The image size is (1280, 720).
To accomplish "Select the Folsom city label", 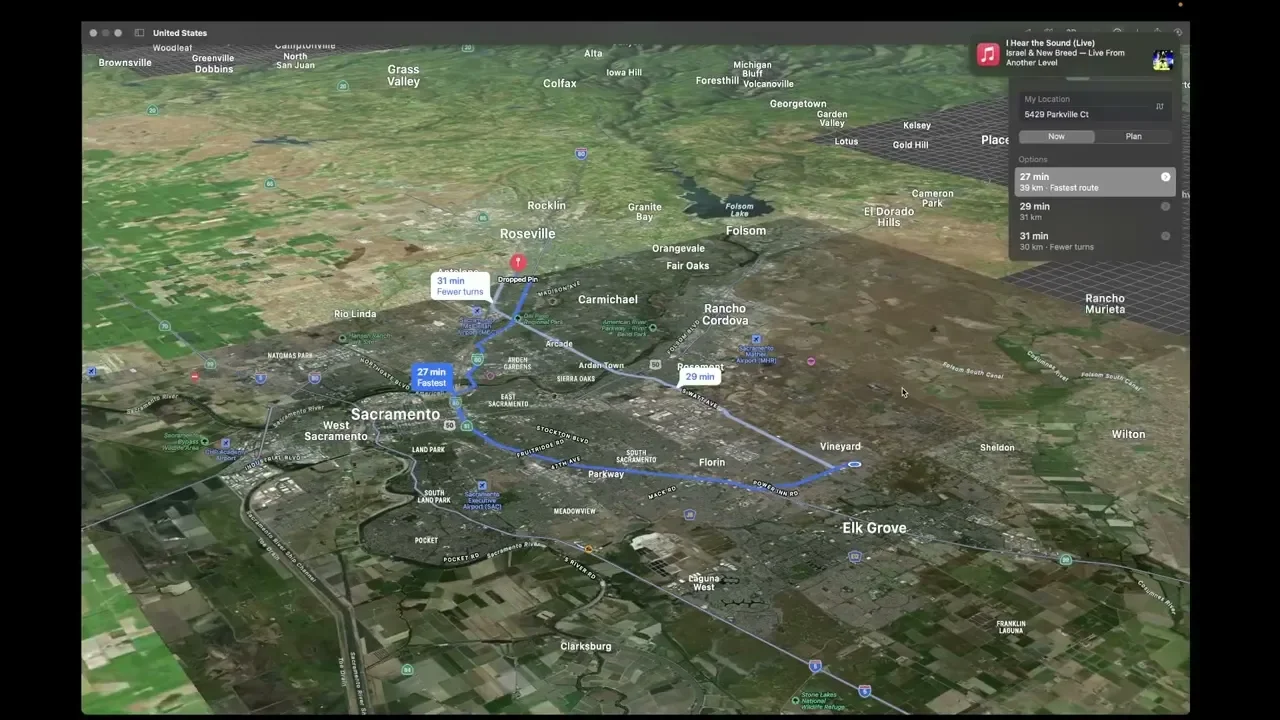I will (746, 231).
